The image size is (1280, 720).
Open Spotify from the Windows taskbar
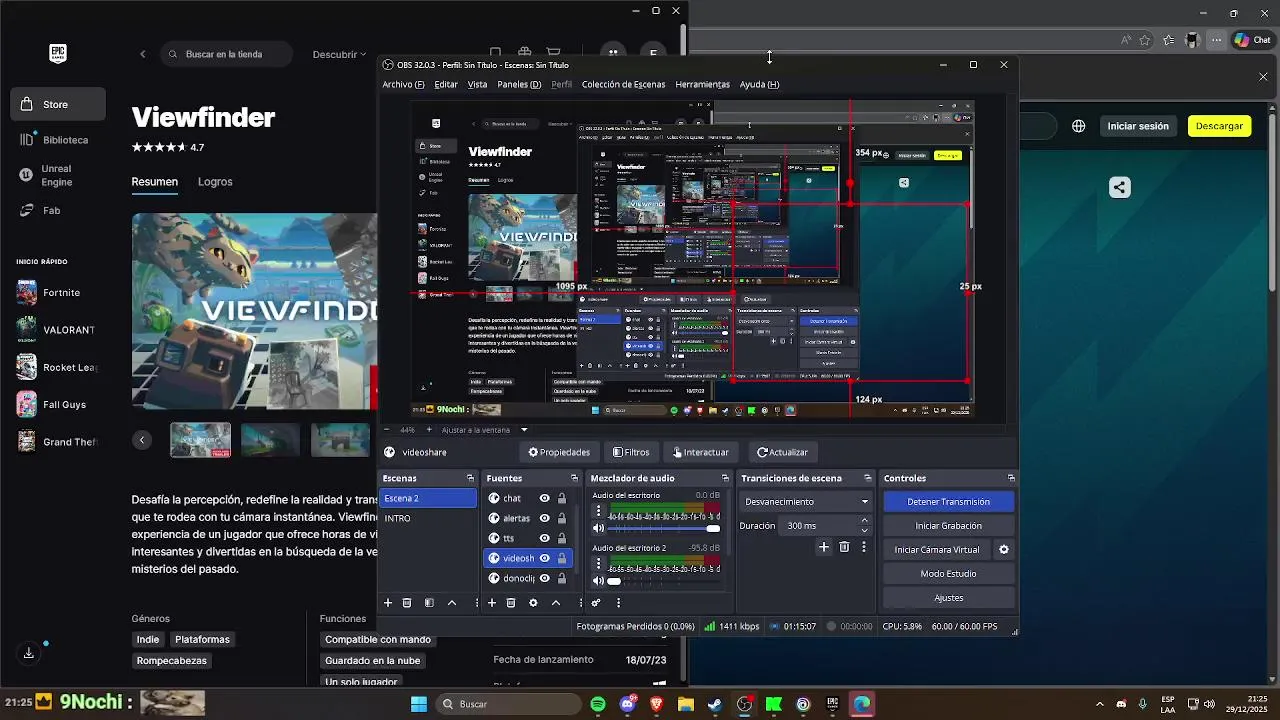[598, 704]
